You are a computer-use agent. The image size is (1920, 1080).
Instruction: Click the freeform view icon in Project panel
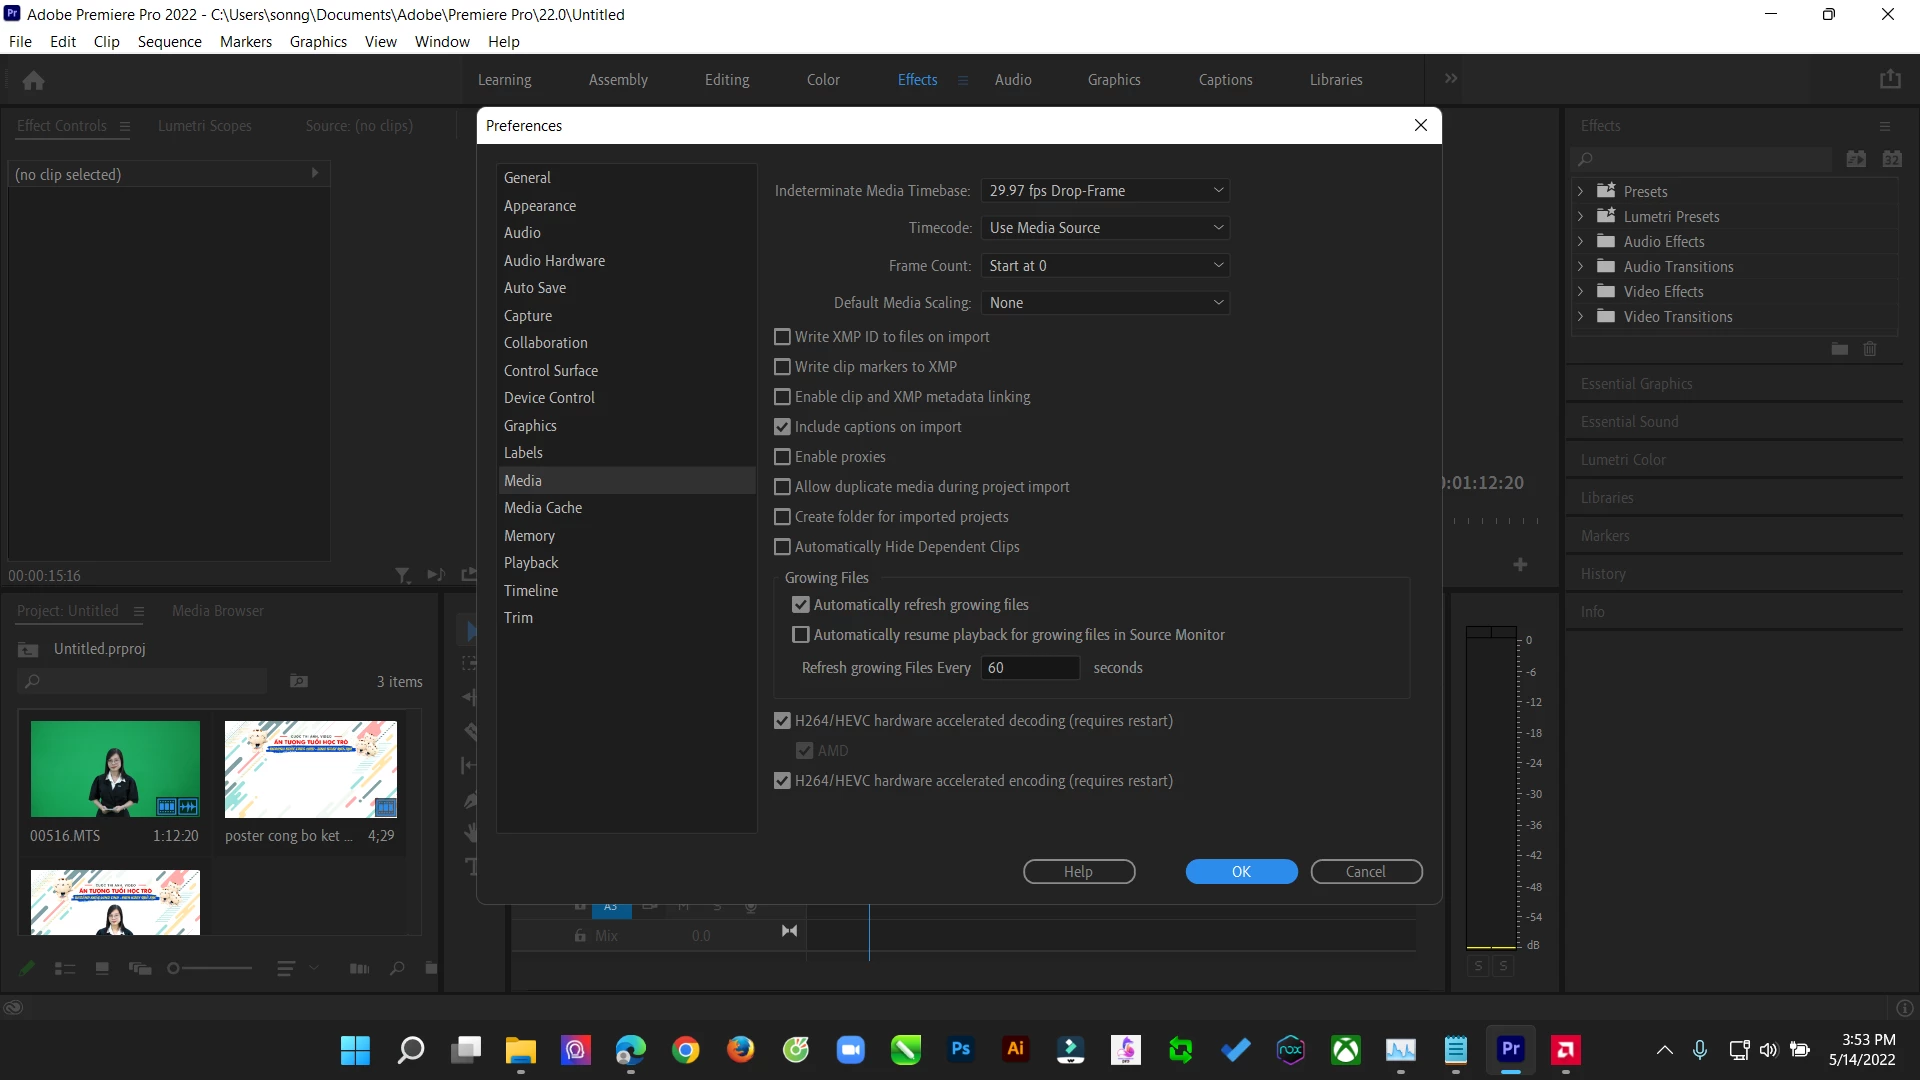tap(140, 968)
